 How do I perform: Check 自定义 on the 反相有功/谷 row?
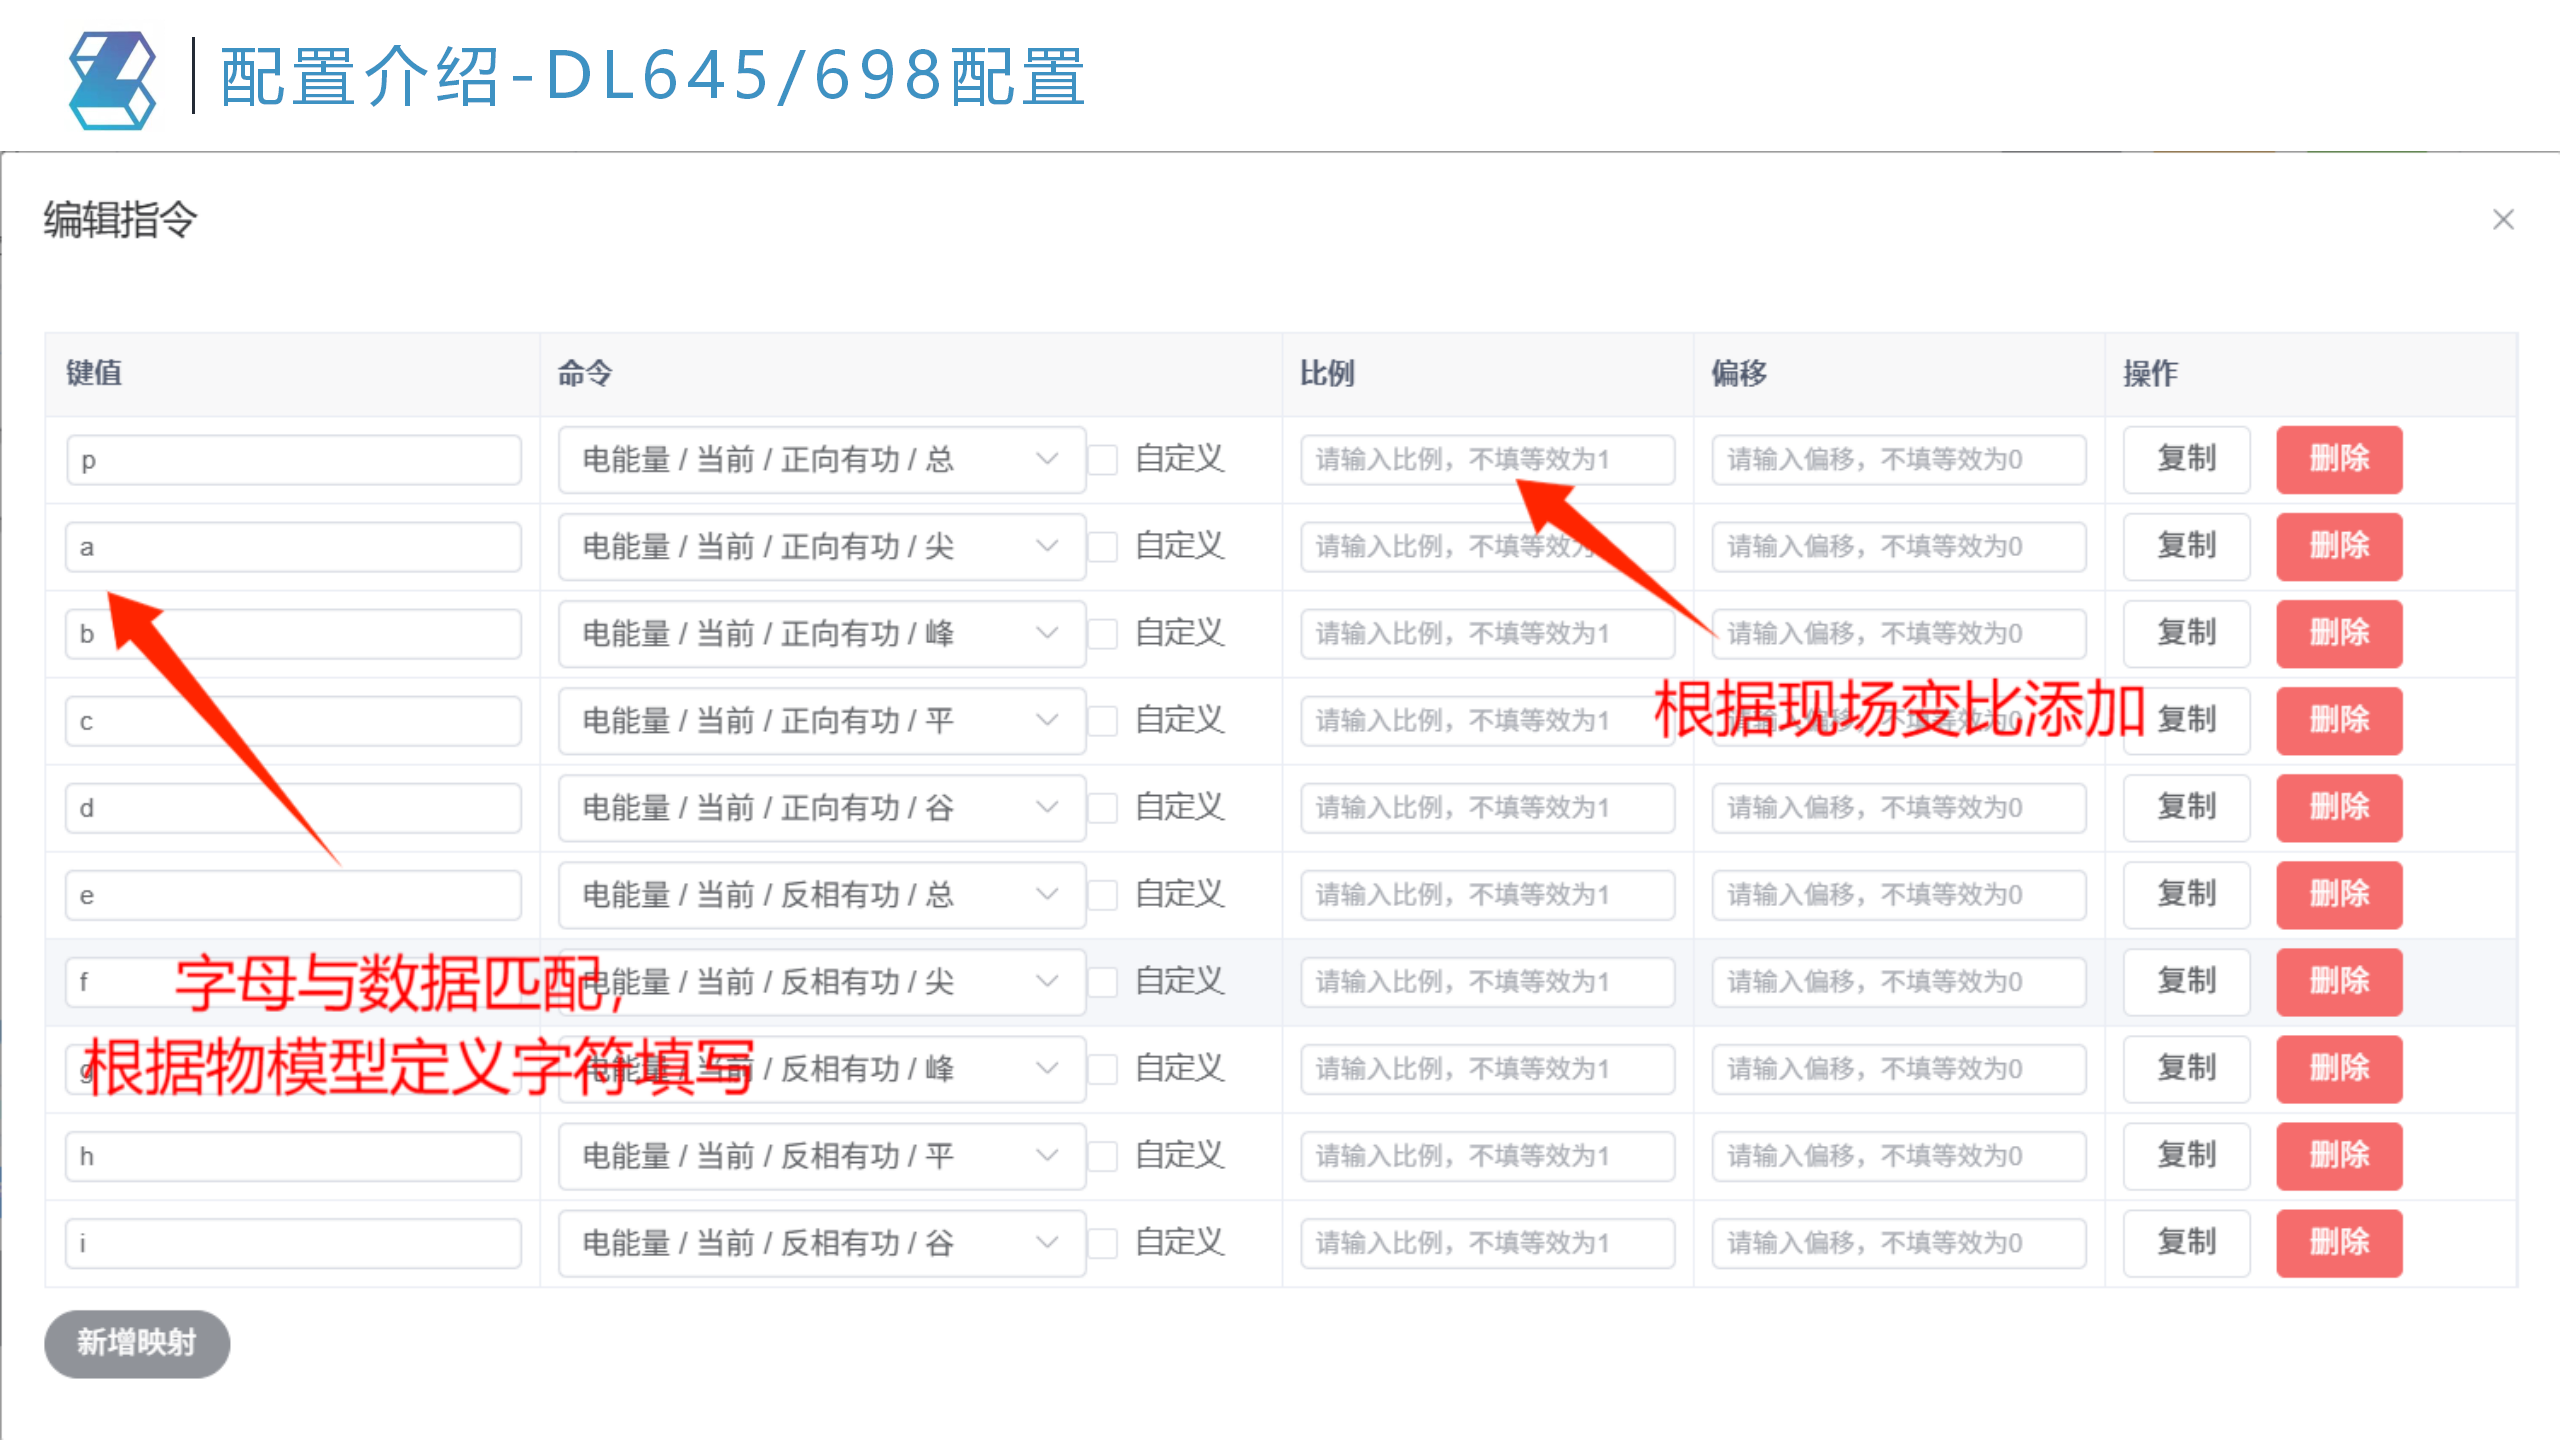(1103, 1242)
